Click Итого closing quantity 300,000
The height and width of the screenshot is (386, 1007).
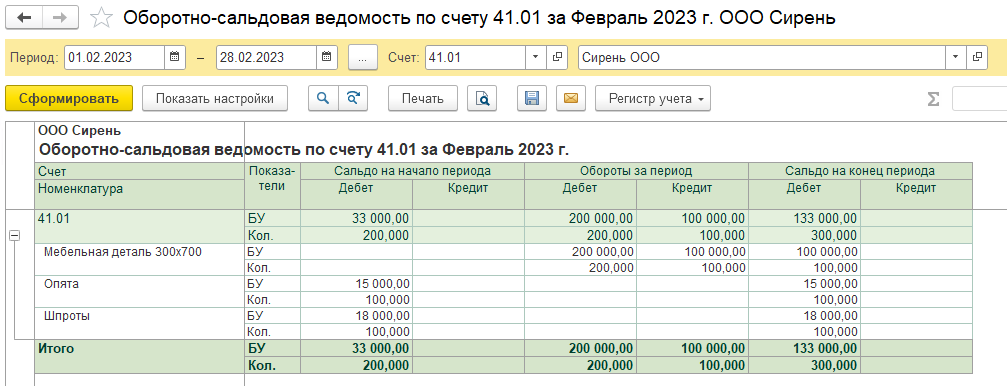click(x=805, y=365)
